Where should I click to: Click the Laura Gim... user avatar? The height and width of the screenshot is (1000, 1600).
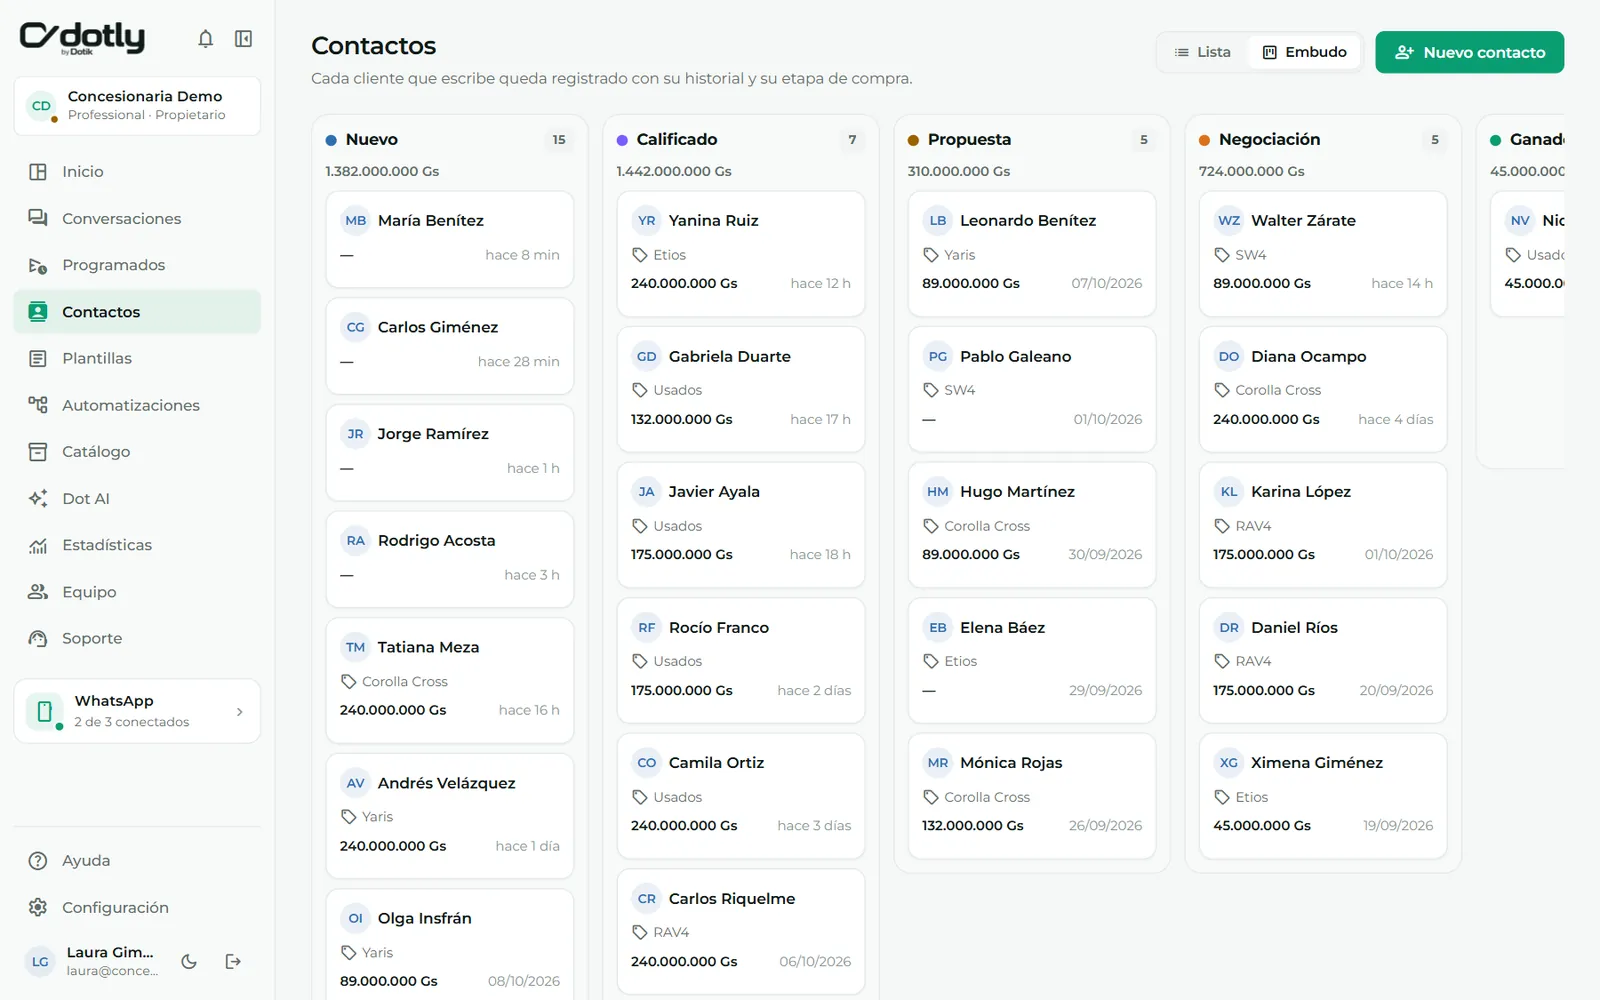pyautogui.click(x=40, y=962)
